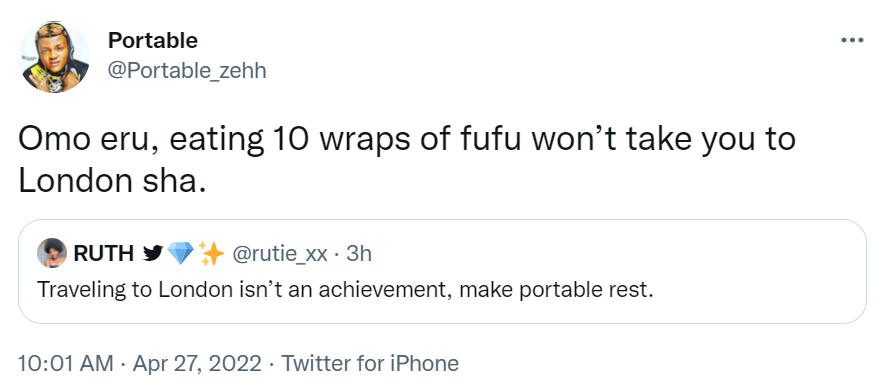Open Portable's profile picture
Viewport: 877px width, 391px height.
click(54, 57)
